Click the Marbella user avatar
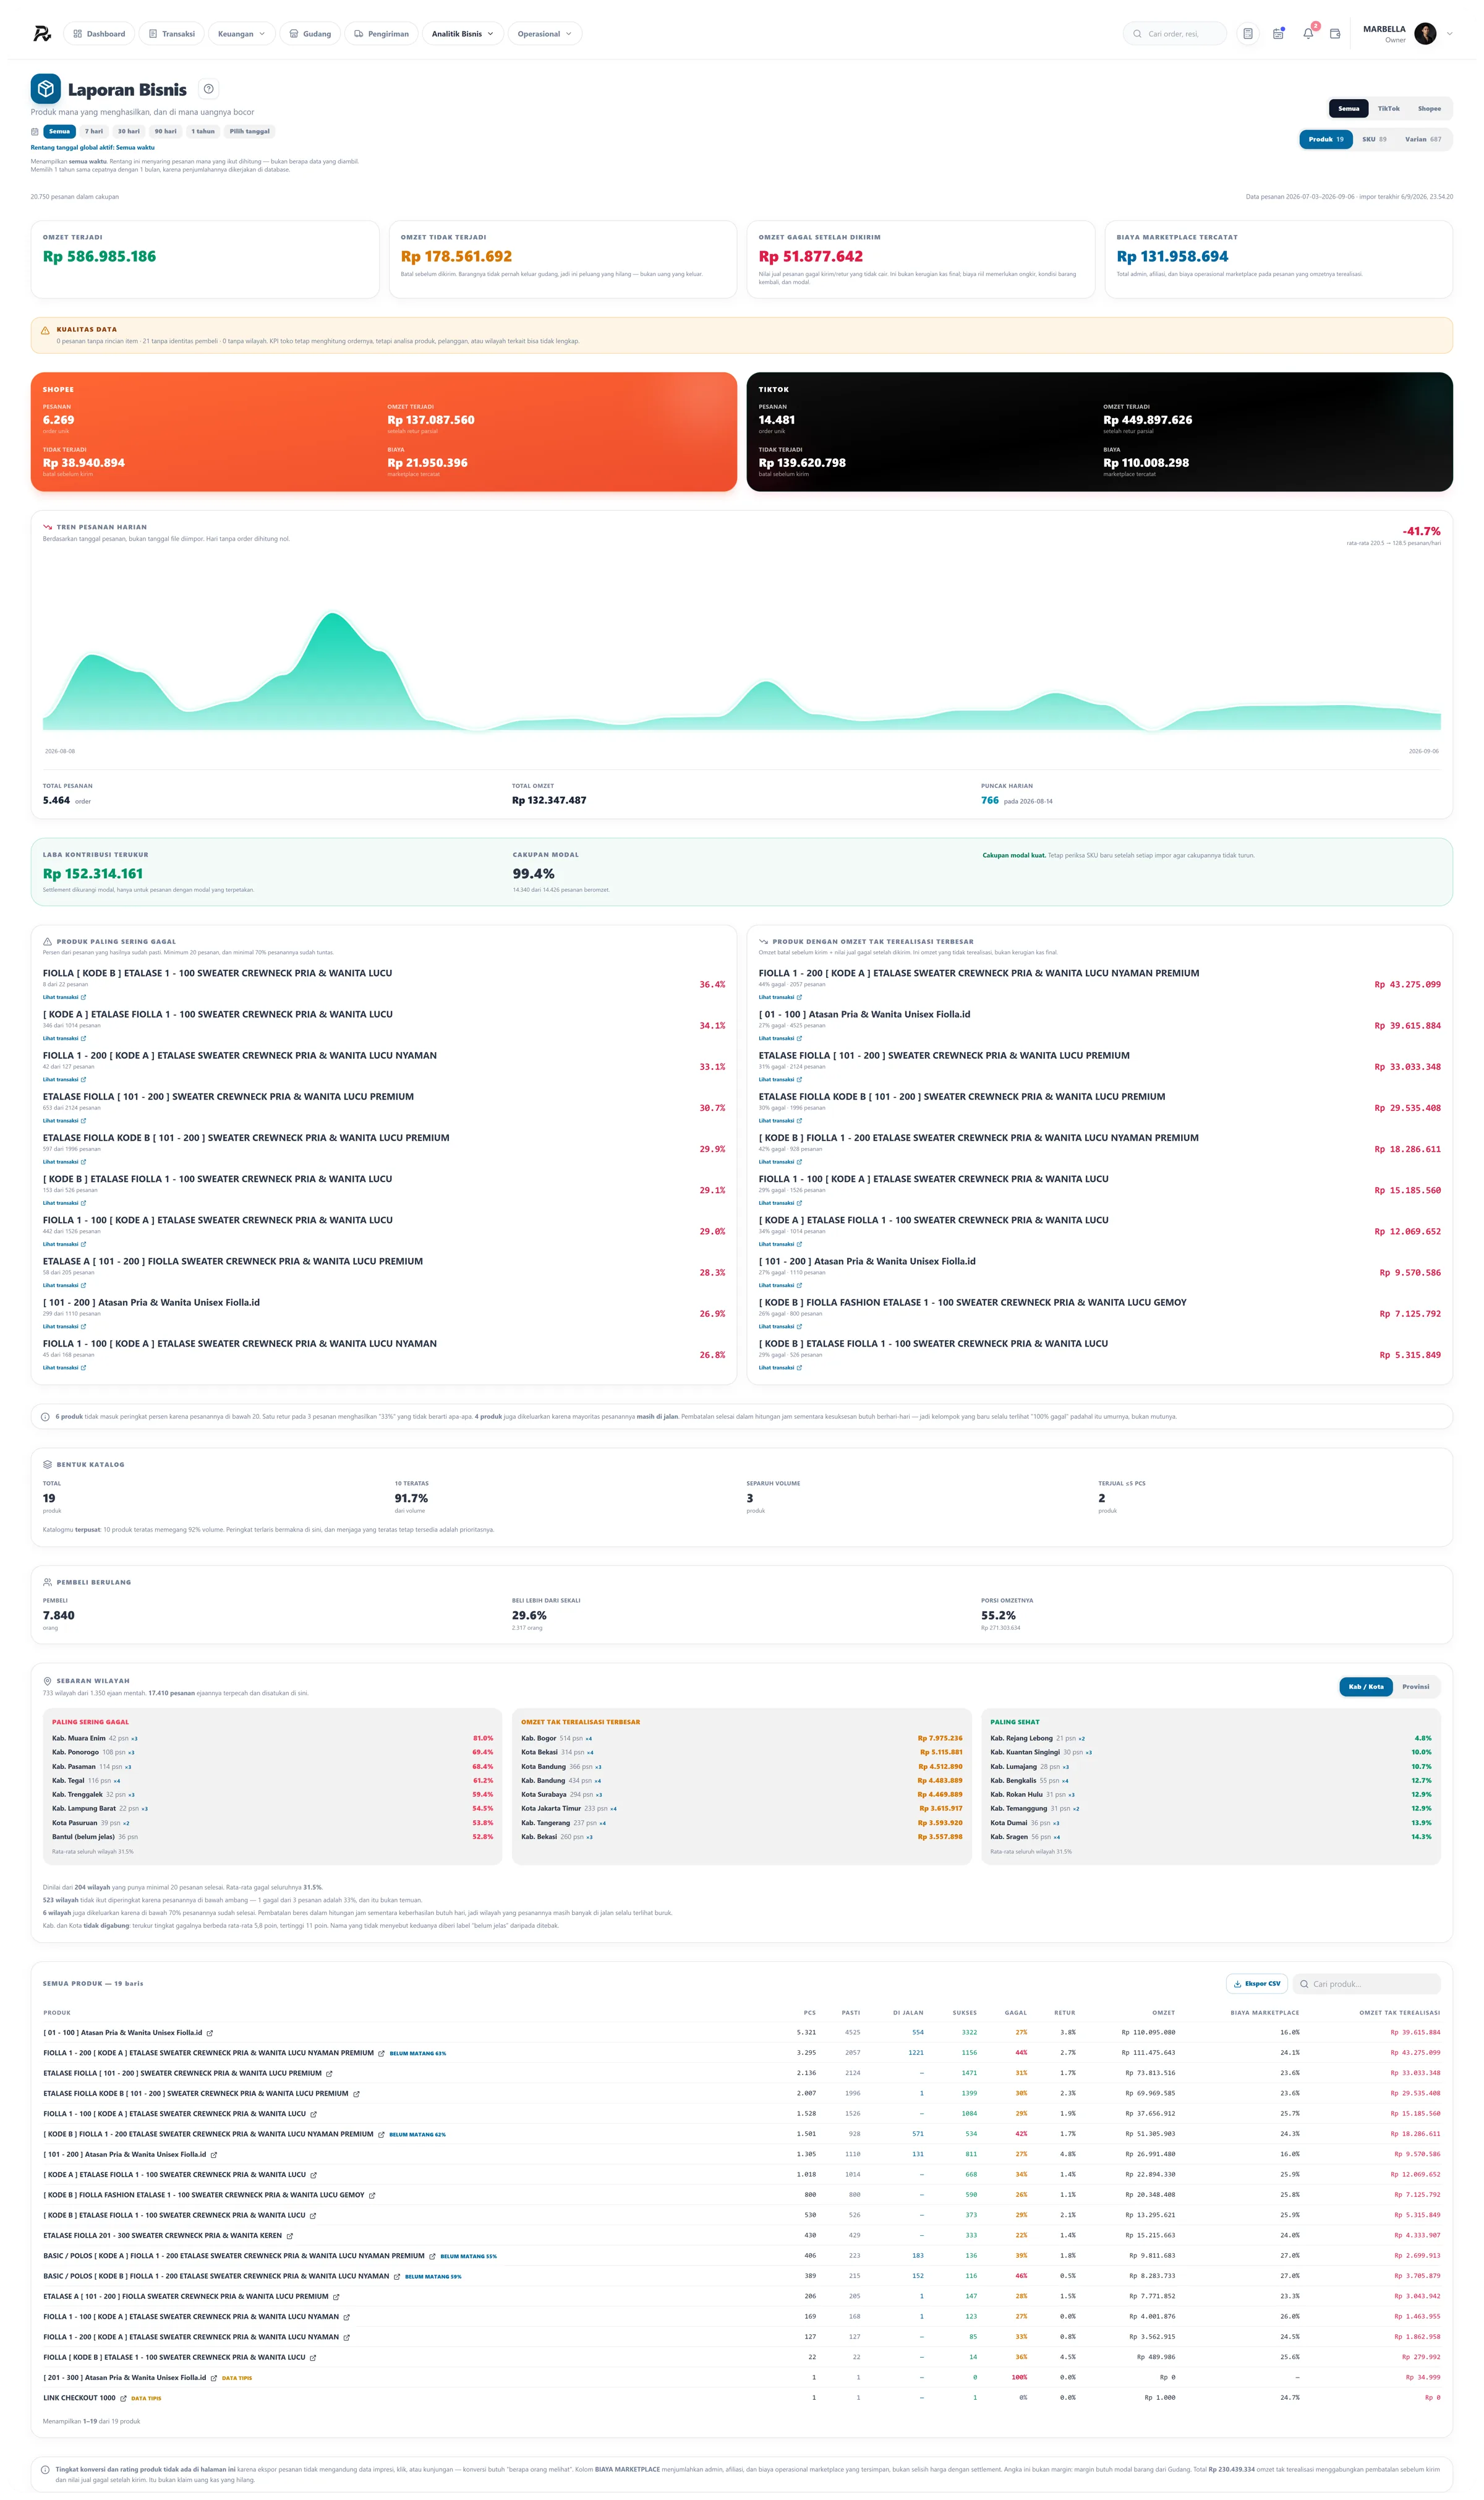 coord(1426,34)
